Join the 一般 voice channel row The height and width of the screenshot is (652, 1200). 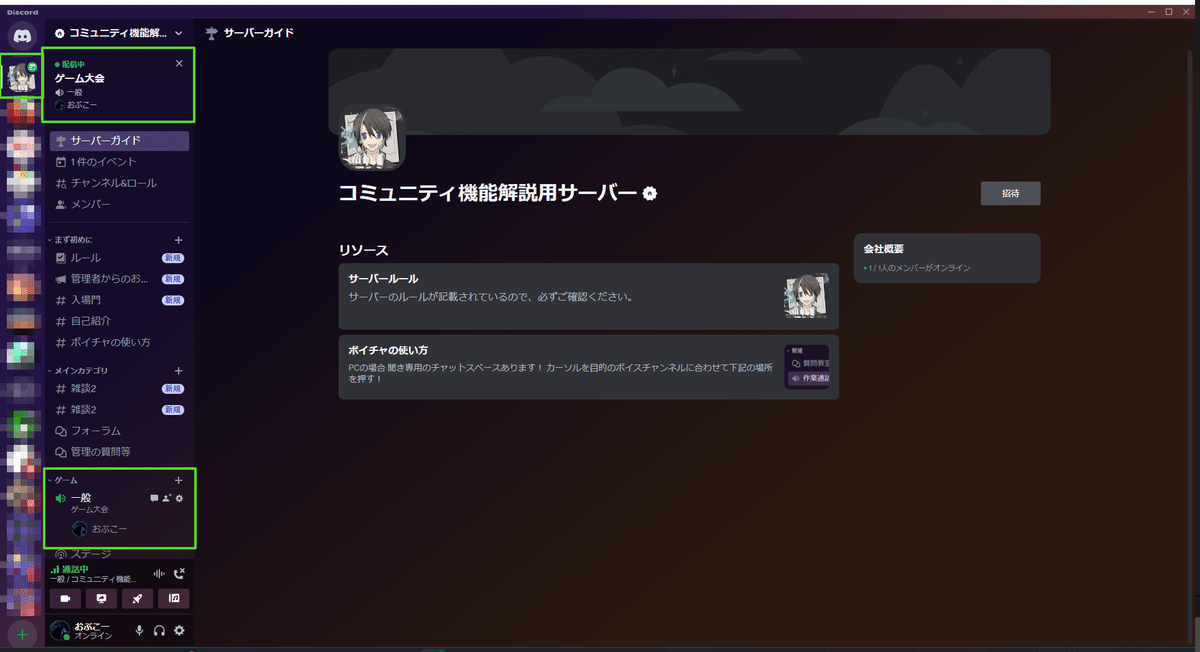click(x=119, y=502)
